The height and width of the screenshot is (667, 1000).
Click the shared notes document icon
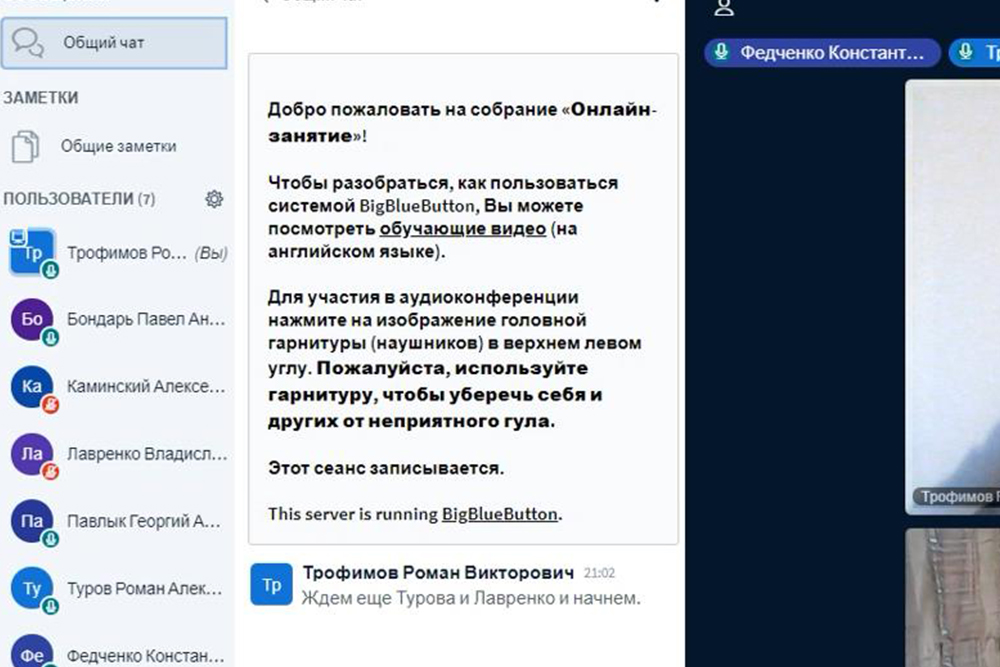pyautogui.click(x=25, y=146)
